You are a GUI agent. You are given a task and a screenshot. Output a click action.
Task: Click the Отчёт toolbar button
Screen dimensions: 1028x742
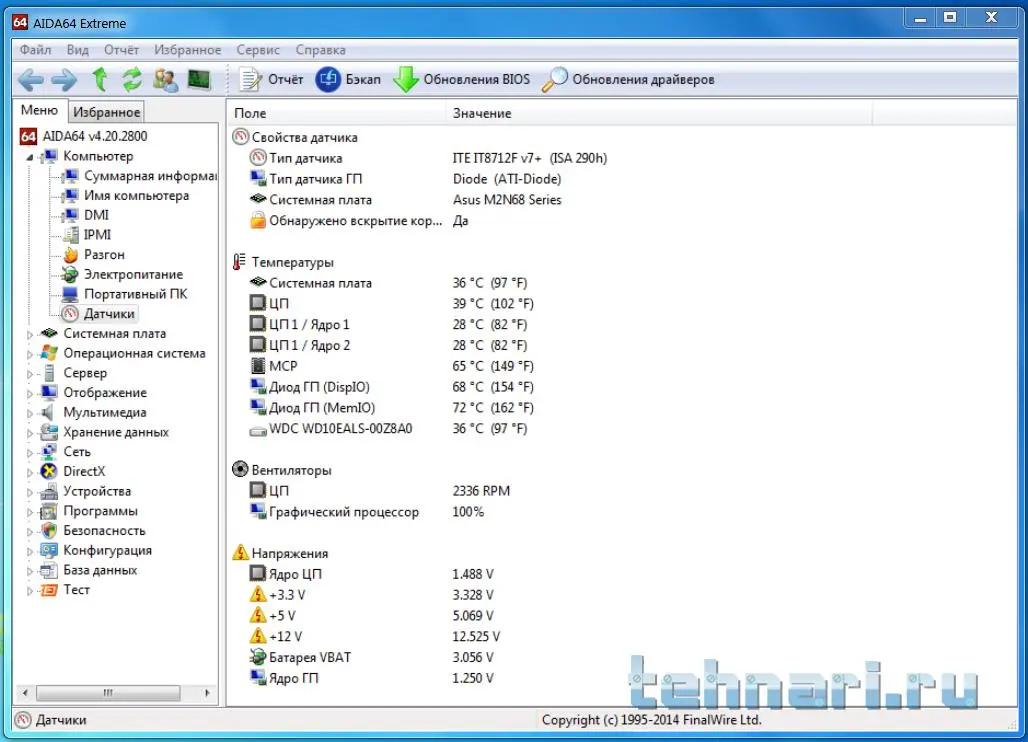272,80
